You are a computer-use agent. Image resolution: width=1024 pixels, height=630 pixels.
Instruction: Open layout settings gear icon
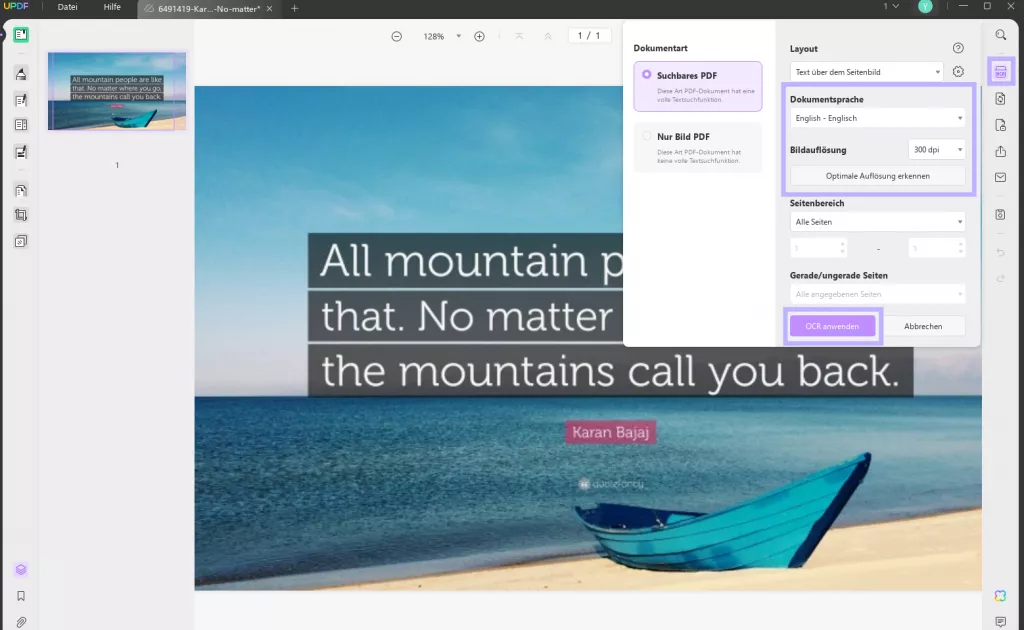[x=958, y=72]
